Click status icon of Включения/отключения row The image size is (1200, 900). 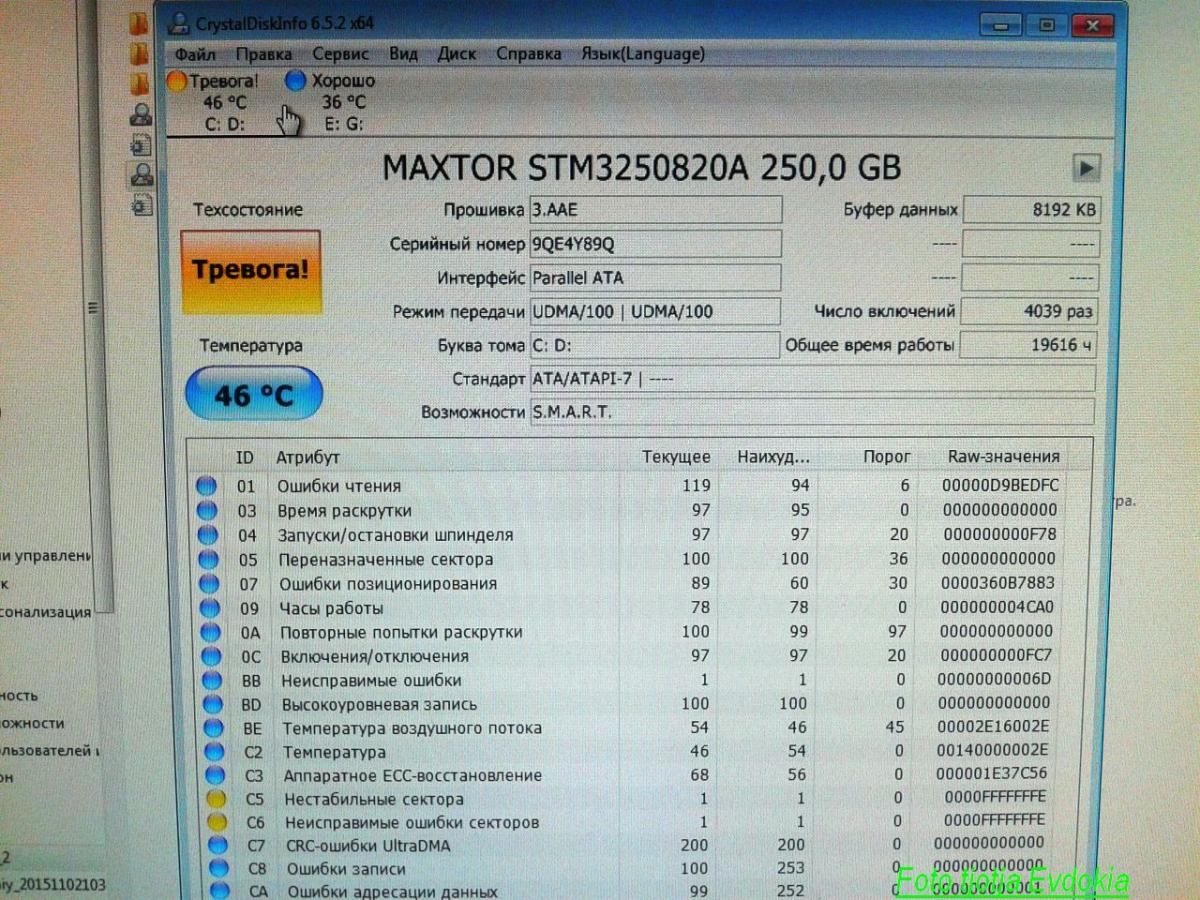(x=210, y=656)
